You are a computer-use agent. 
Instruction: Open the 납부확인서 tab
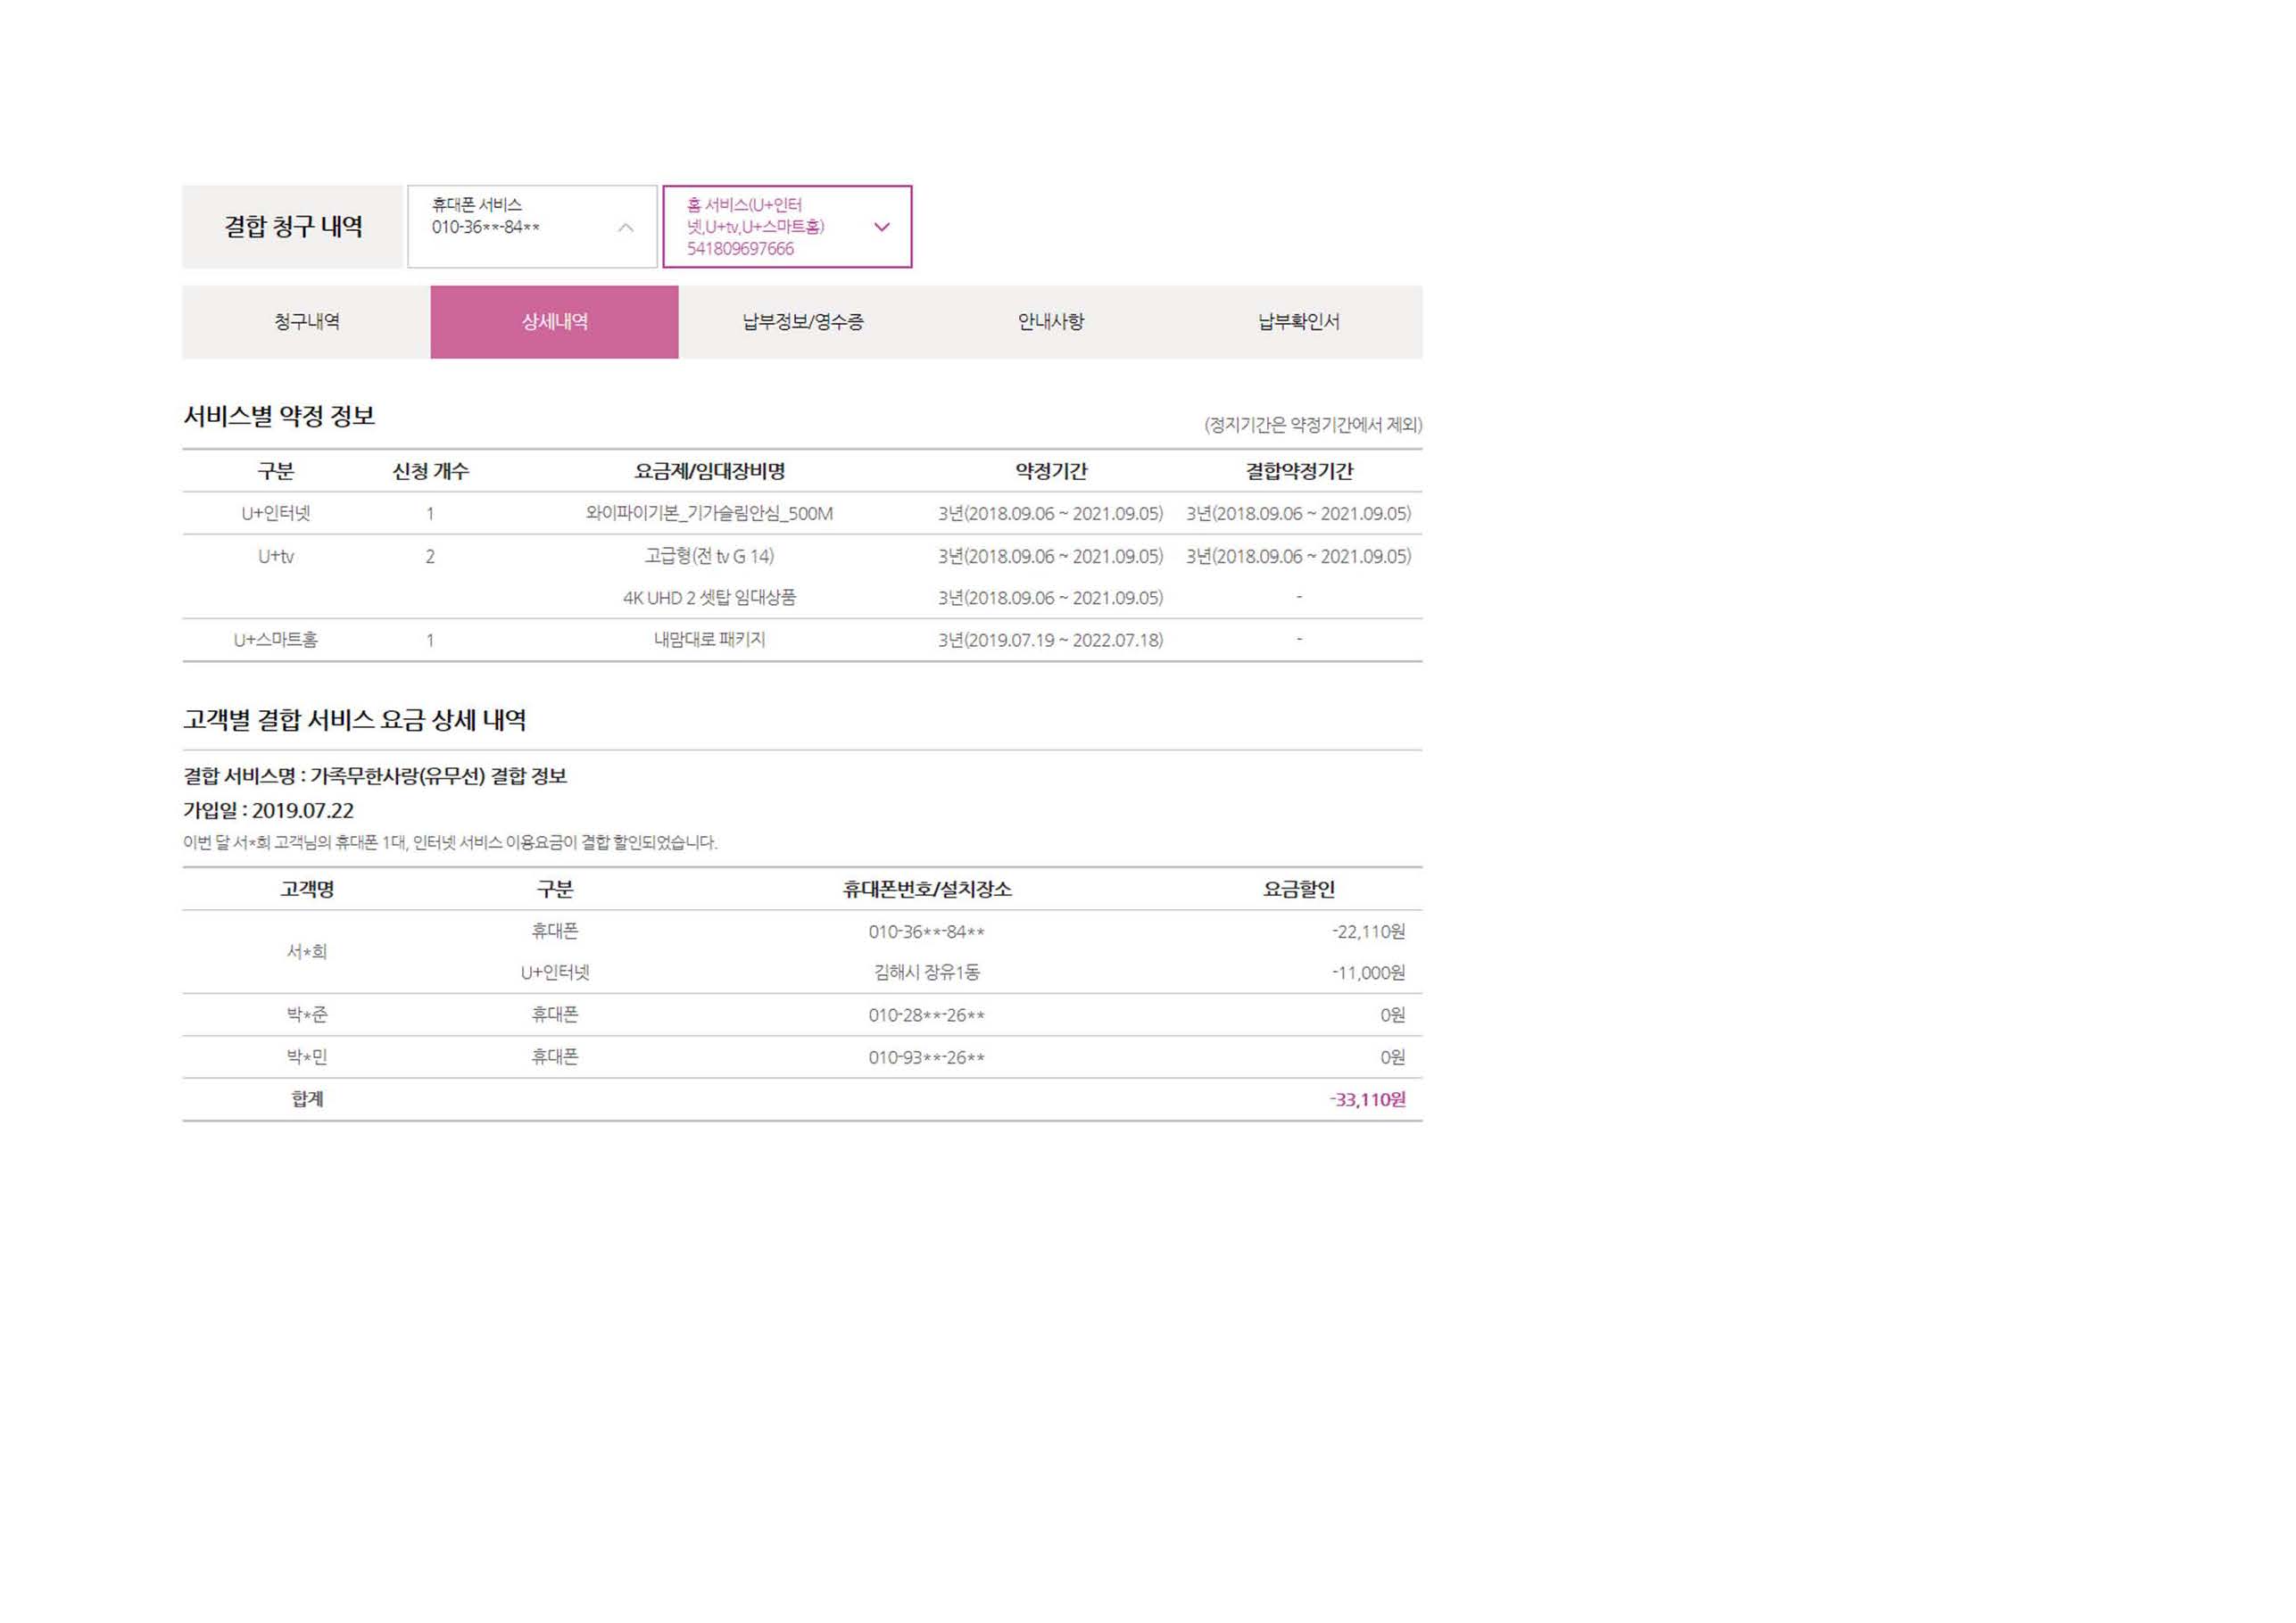coord(1298,322)
